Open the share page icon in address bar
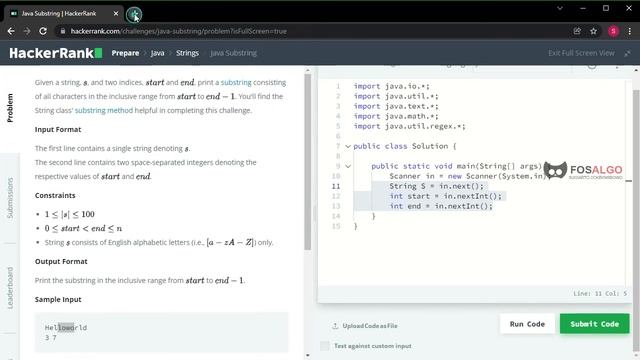Viewport: 640px width, 360px height. click(x=577, y=31)
